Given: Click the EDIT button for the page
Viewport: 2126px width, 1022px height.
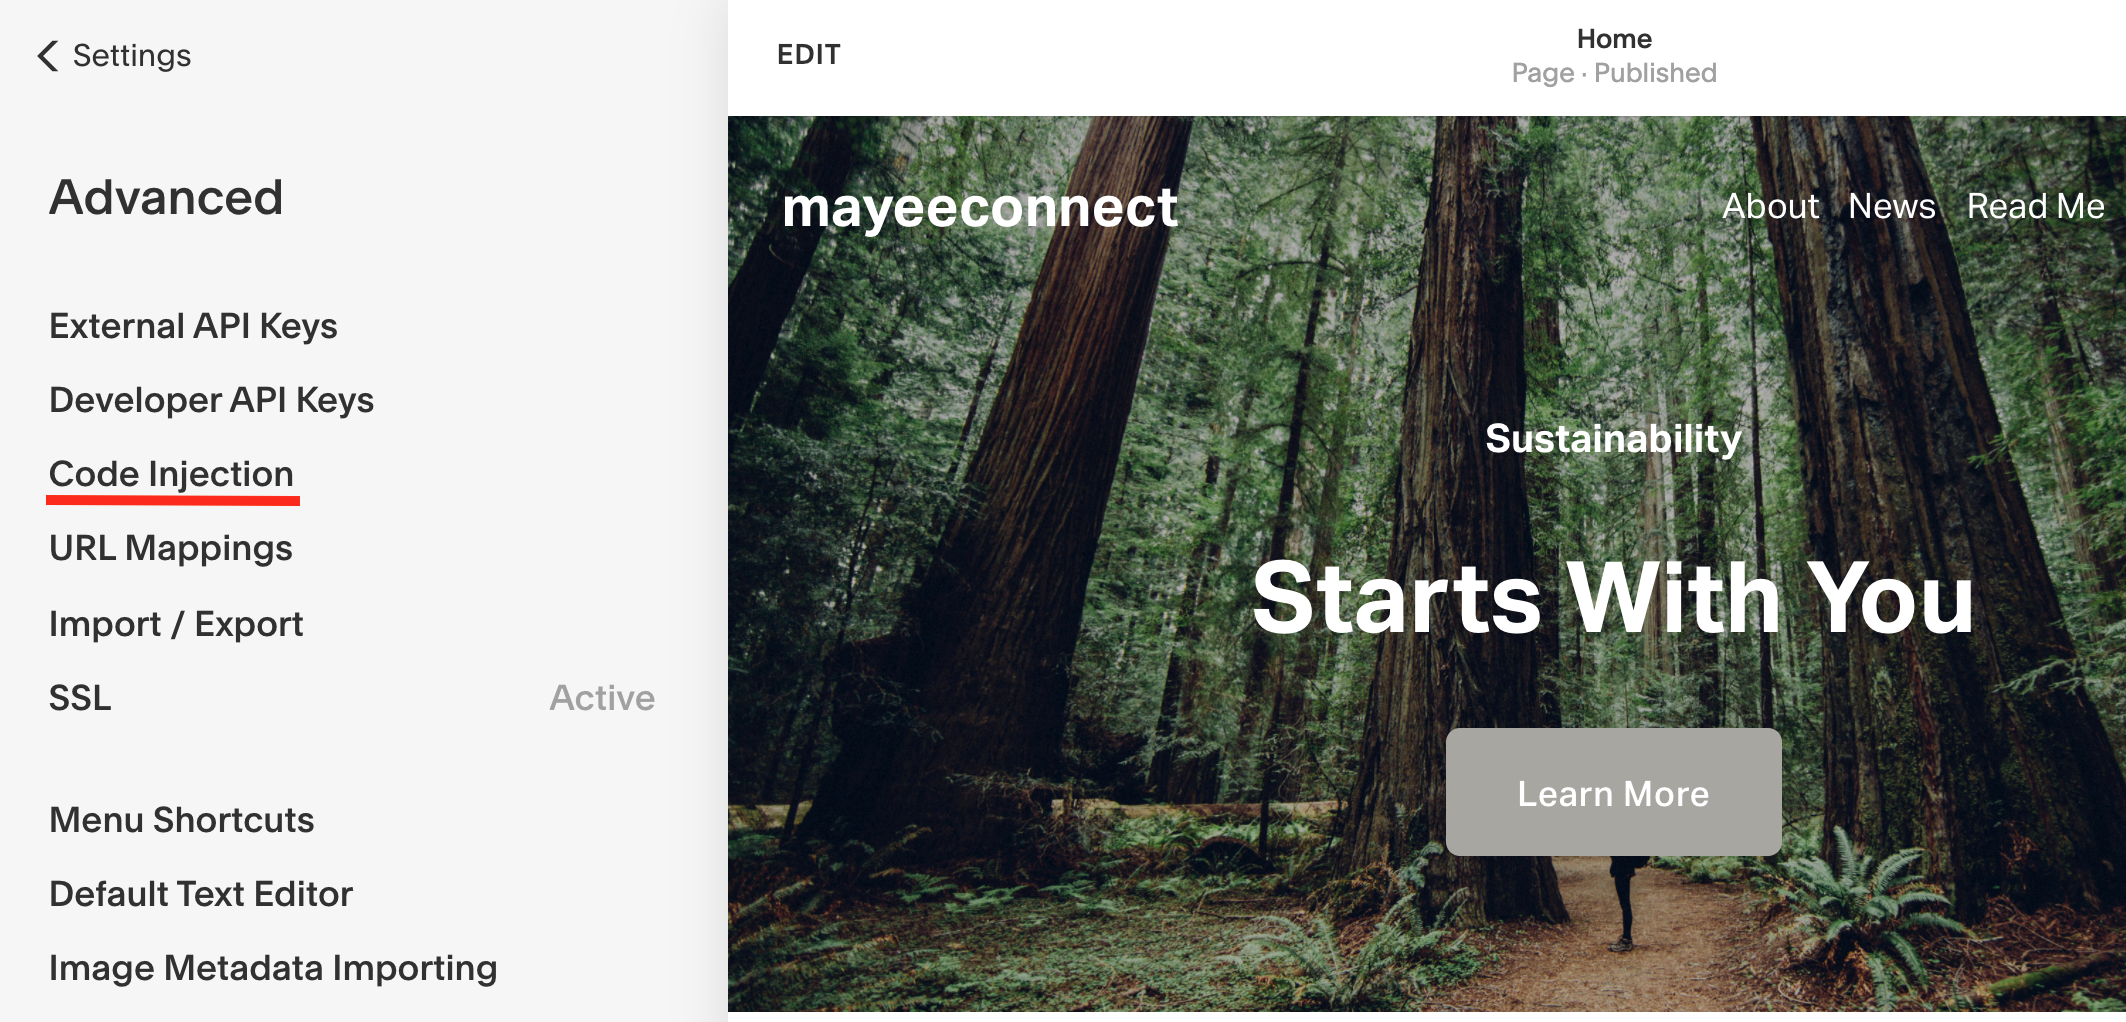Looking at the screenshot, I should [809, 55].
